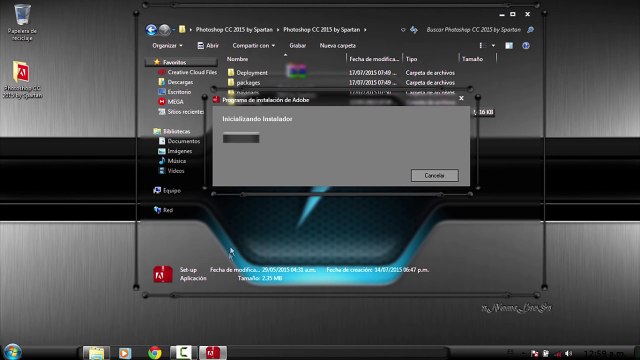Open the view options dropdown arrow
The image size is (640, 360).
pos(493,46)
